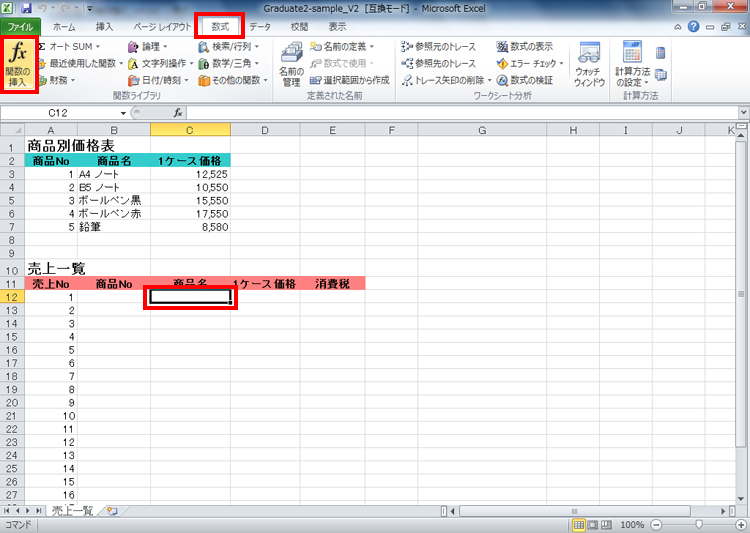Click the Undo icon in Quick Access Toolbar
This screenshot has width=750, height=533.
pos(42,8)
